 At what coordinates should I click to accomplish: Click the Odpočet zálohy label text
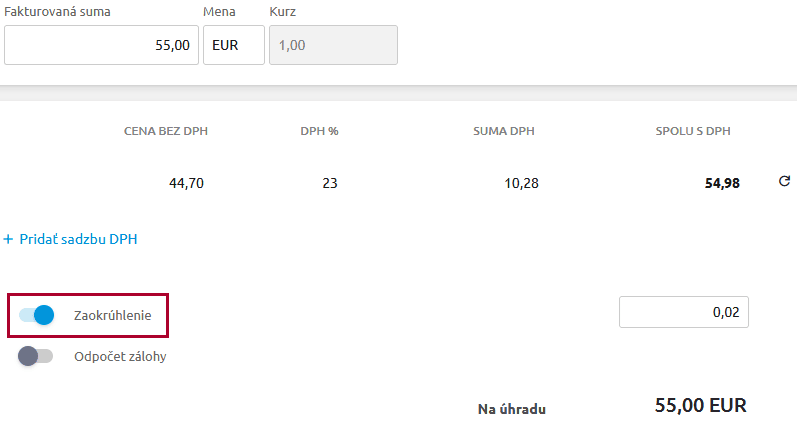tap(120, 356)
